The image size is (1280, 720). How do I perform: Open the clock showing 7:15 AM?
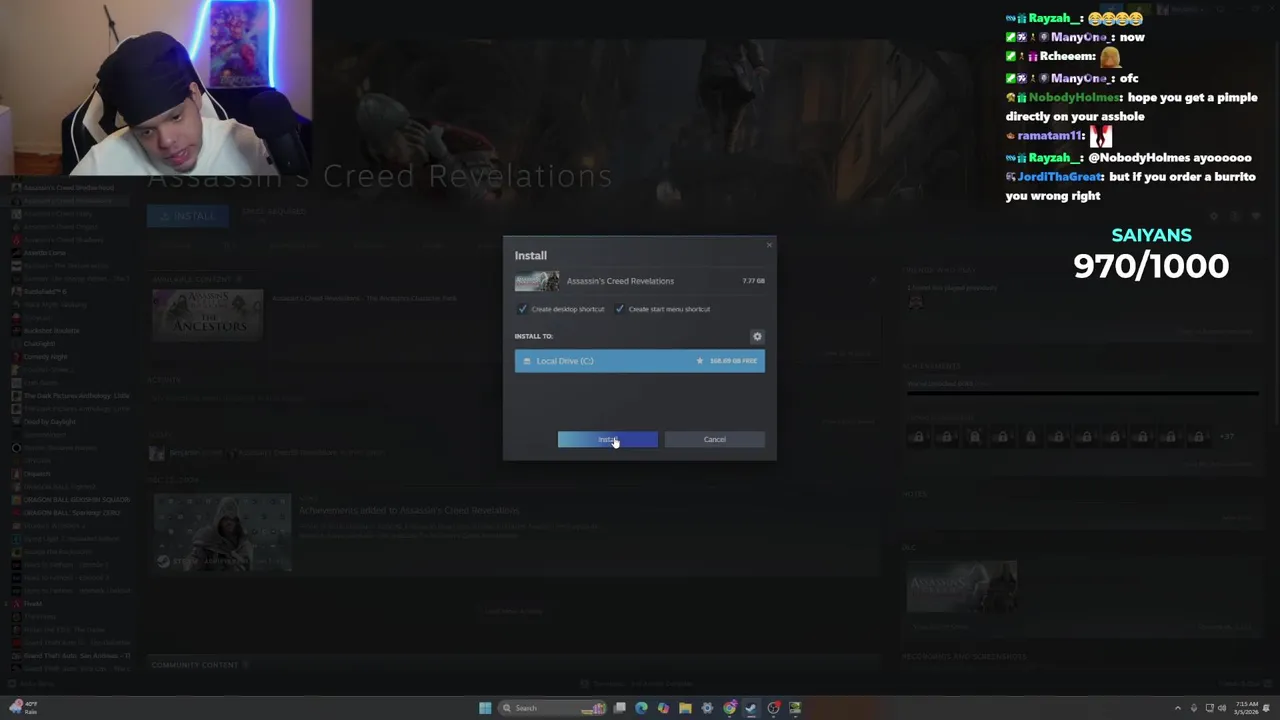pyautogui.click(x=1246, y=708)
